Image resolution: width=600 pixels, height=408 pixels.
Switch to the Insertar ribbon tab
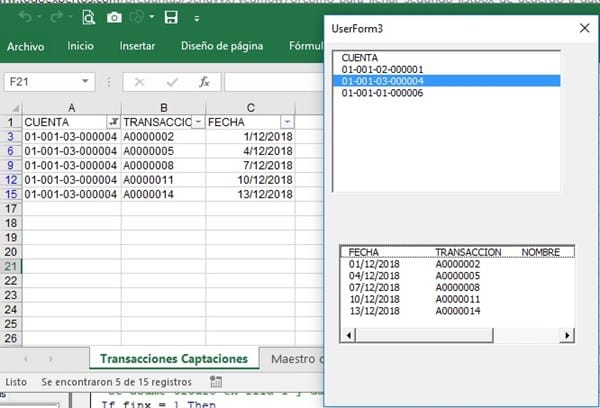(x=136, y=47)
